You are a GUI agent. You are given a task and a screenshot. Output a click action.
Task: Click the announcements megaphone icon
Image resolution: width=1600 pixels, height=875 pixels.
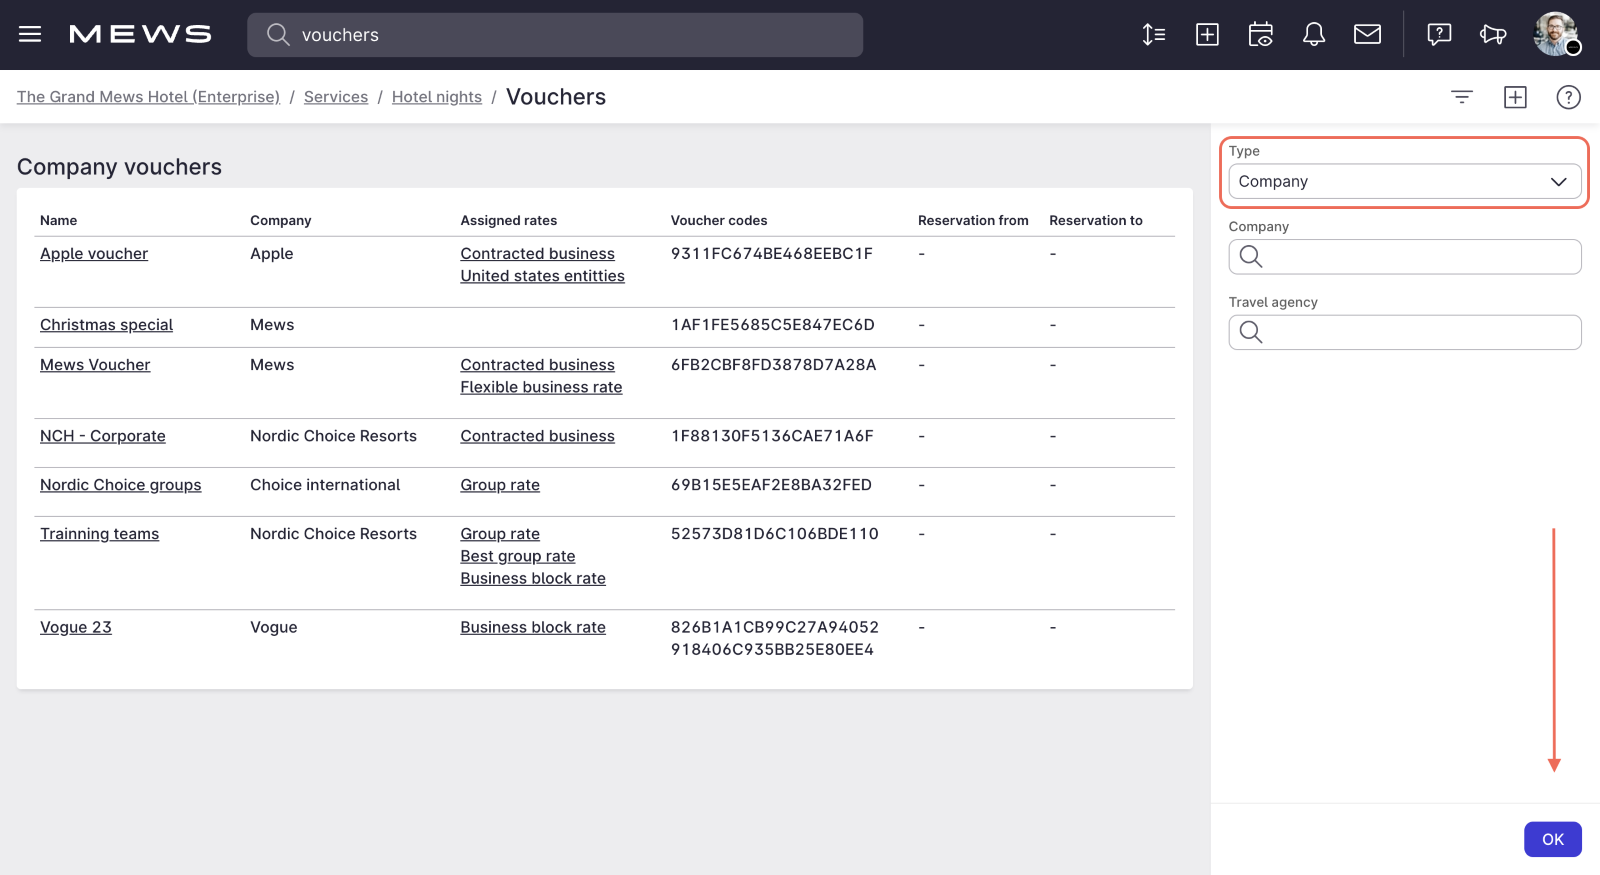click(x=1493, y=35)
